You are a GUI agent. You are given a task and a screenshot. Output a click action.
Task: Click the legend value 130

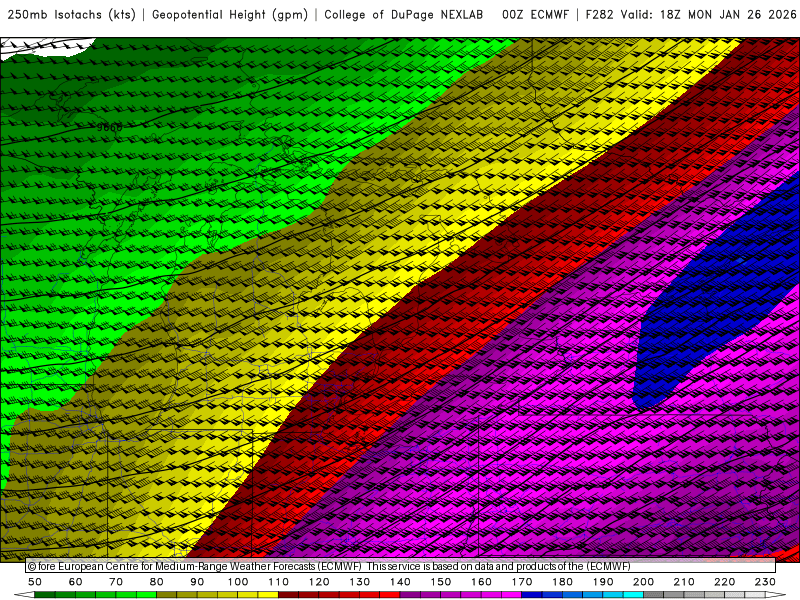(359, 582)
